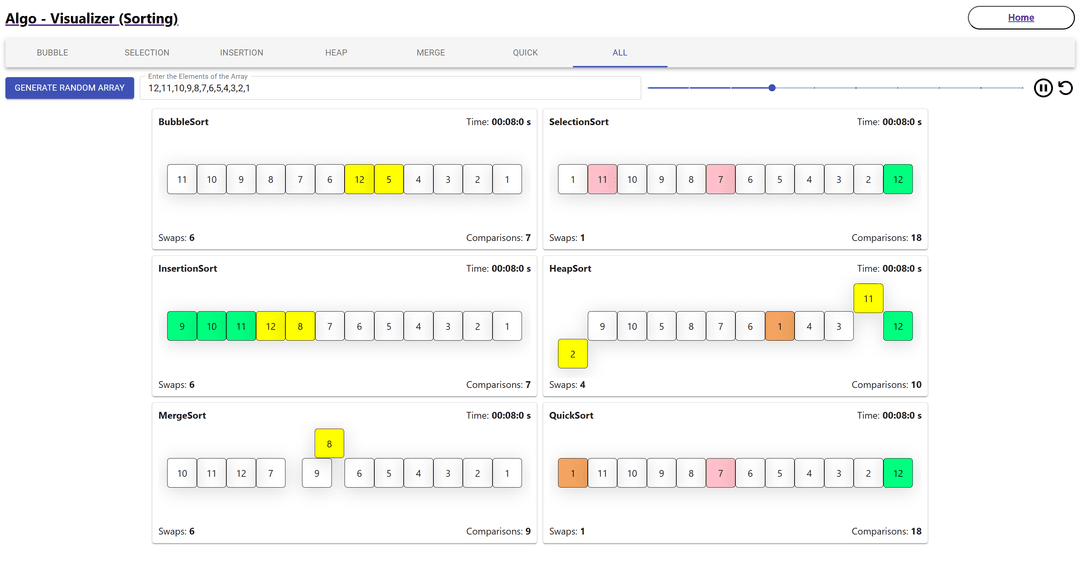Click the raised yellow 8 in MergeSort
Image resolution: width=1080 pixels, height=562 pixels.
[329, 444]
